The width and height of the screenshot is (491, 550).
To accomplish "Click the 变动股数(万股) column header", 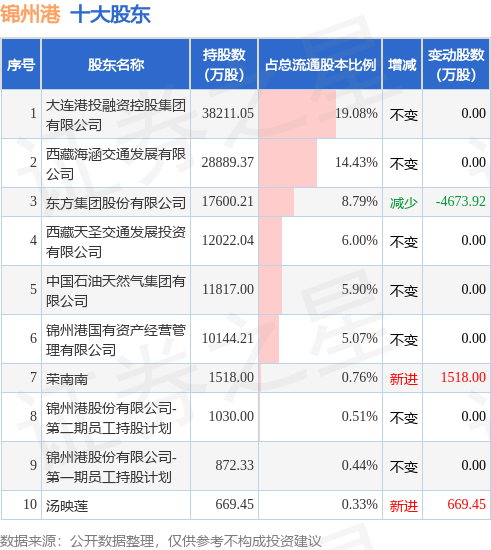I will (x=456, y=65).
